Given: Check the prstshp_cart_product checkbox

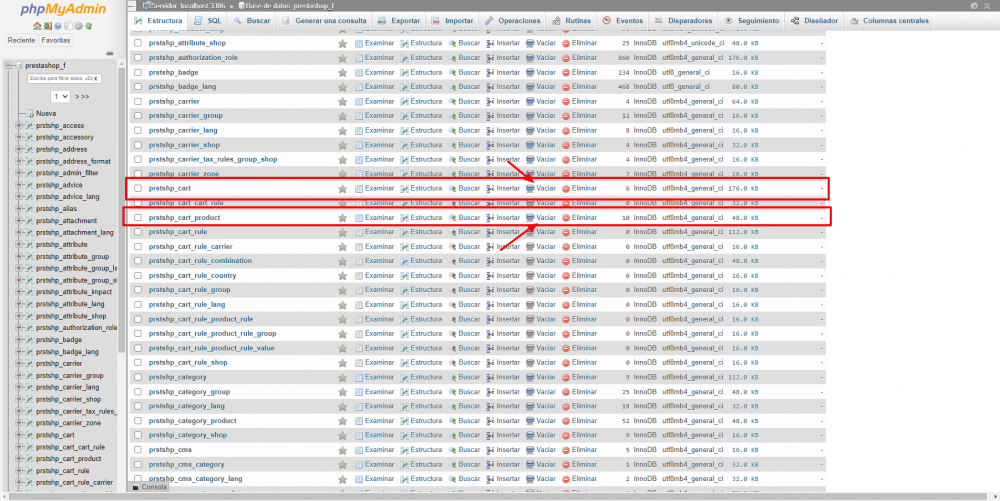Looking at the screenshot, I should [x=138, y=218].
